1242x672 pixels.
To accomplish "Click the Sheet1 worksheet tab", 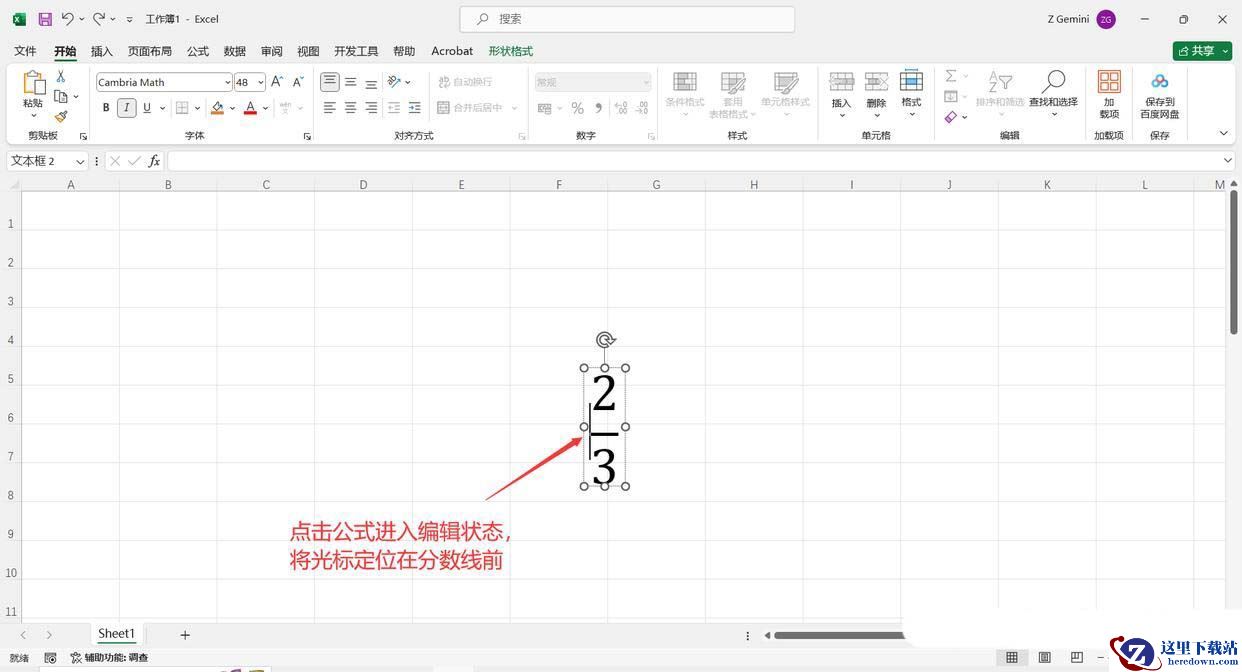I will [x=116, y=634].
